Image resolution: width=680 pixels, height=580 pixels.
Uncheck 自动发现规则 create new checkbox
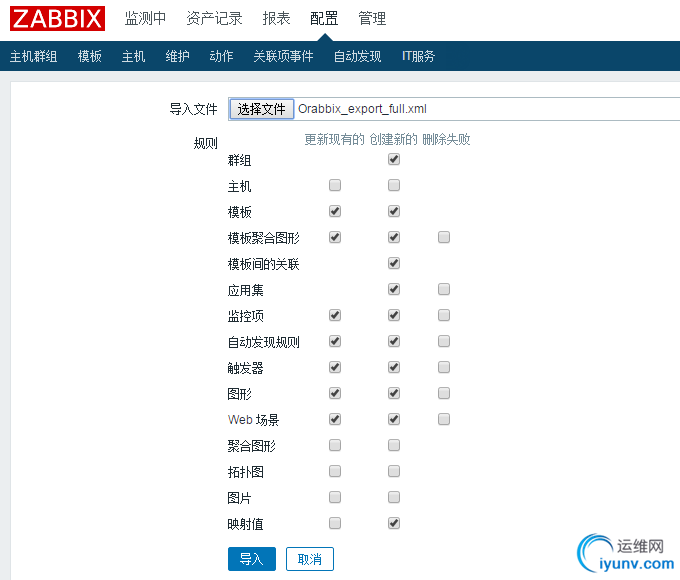tap(394, 341)
